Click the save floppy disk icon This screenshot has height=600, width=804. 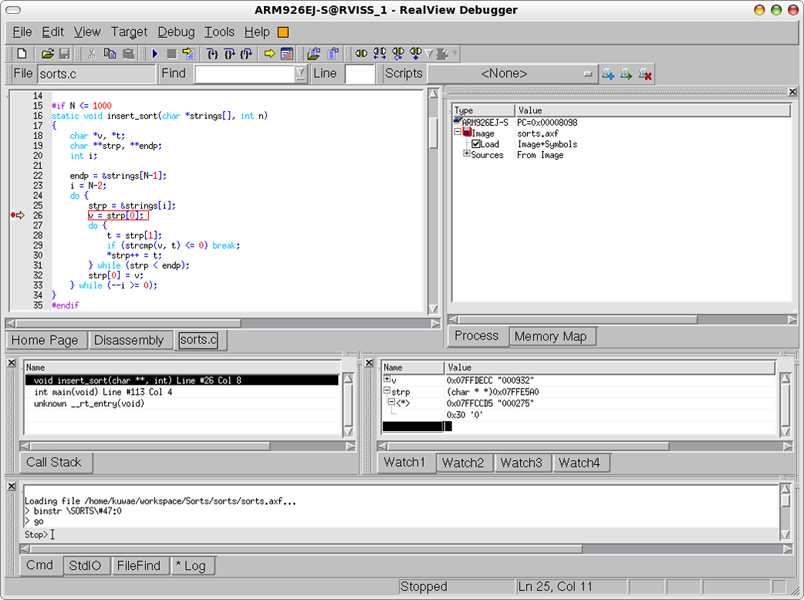[65, 53]
